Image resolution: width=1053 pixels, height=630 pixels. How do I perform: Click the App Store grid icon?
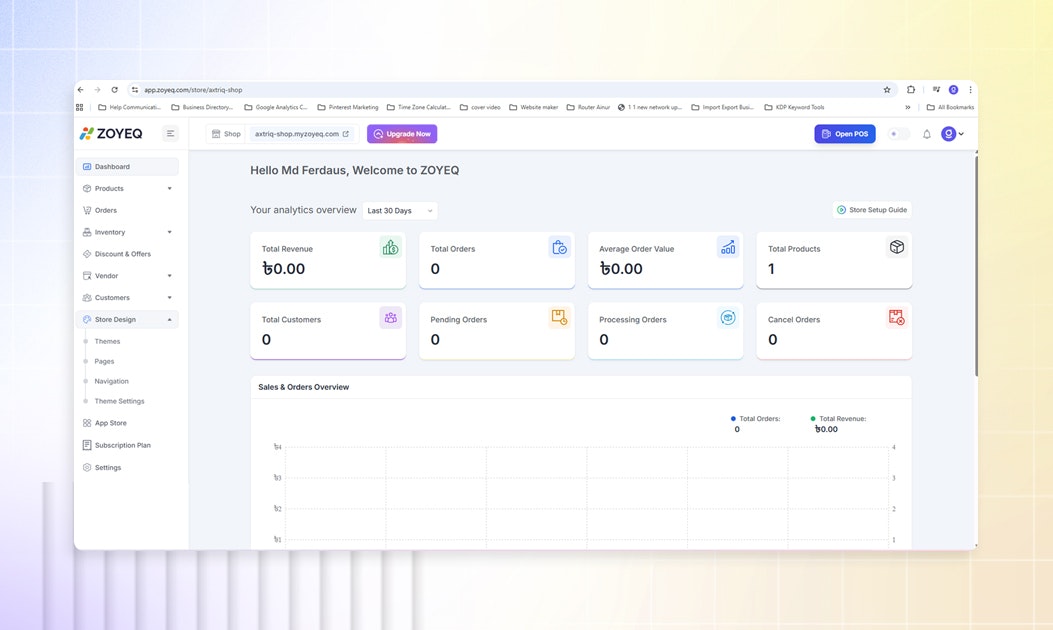tap(87, 423)
